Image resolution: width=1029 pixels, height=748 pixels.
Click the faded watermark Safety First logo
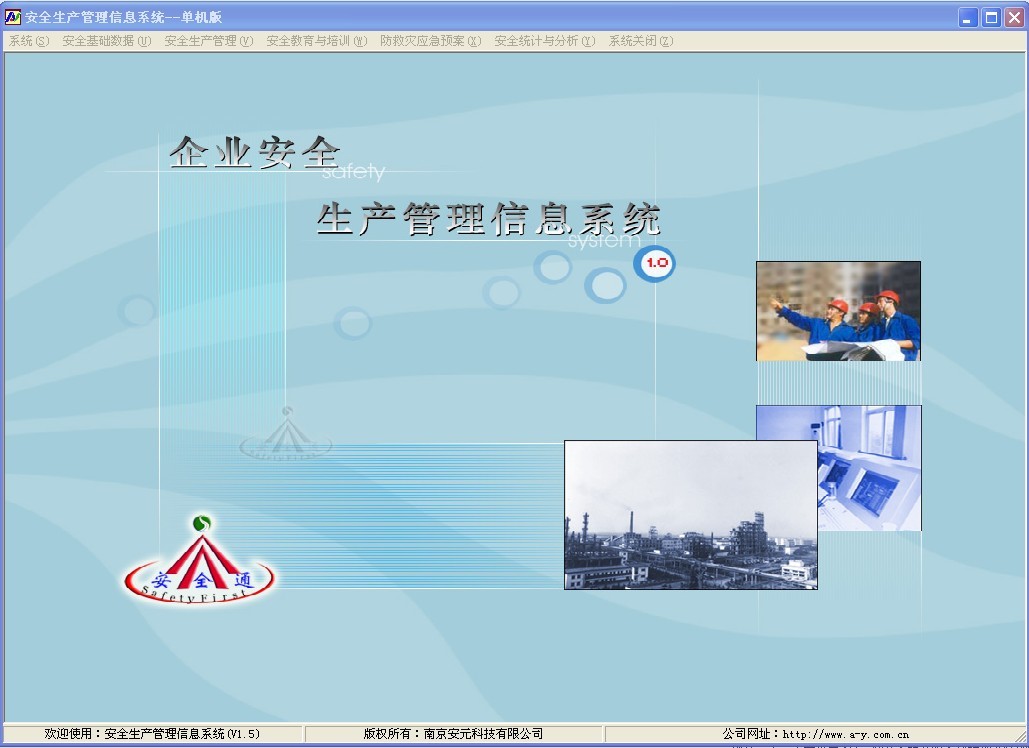click(286, 435)
